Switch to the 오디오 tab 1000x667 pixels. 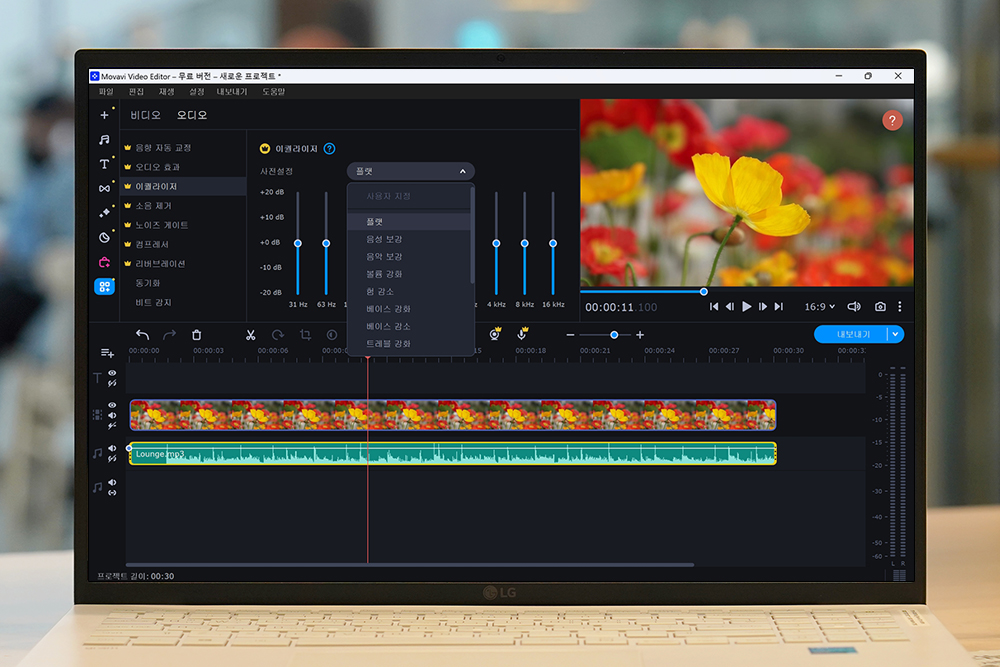[192, 115]
